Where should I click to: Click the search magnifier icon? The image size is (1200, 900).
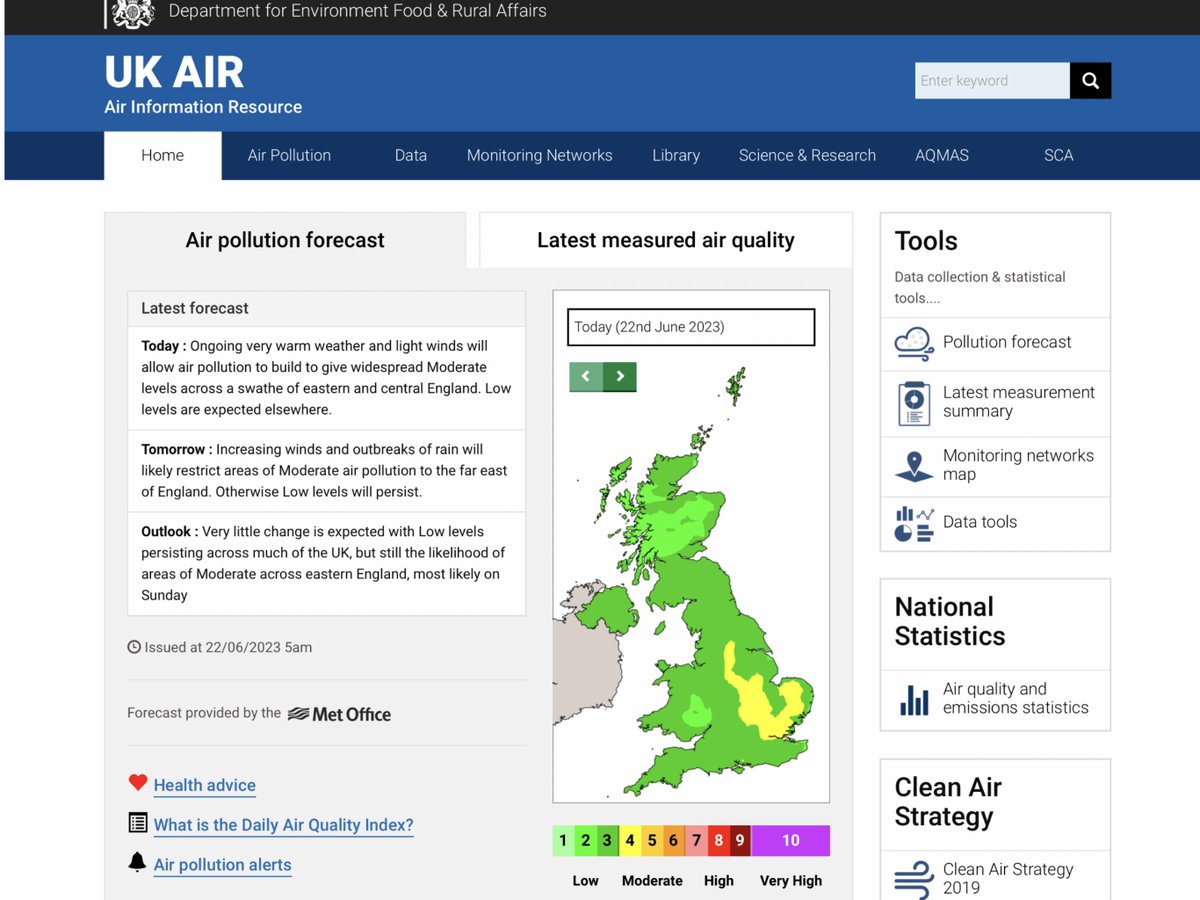click(x=1090, y=81)
